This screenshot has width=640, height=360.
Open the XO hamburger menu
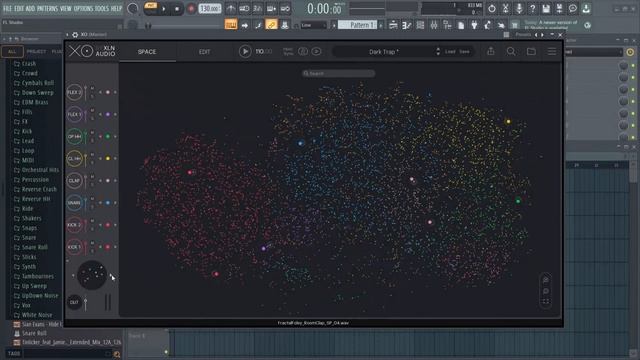552,51
